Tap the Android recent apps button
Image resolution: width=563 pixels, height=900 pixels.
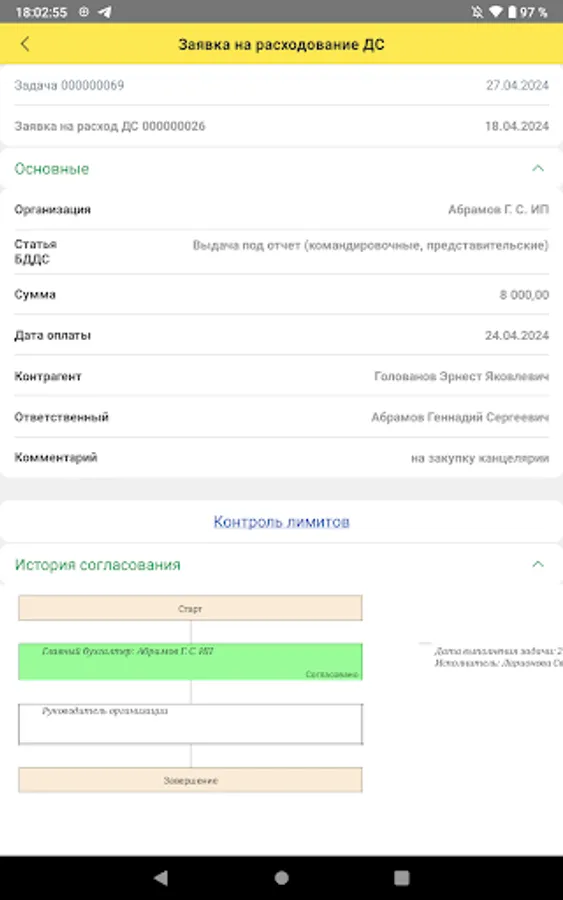pyautogui.click(x=402, y=877)
